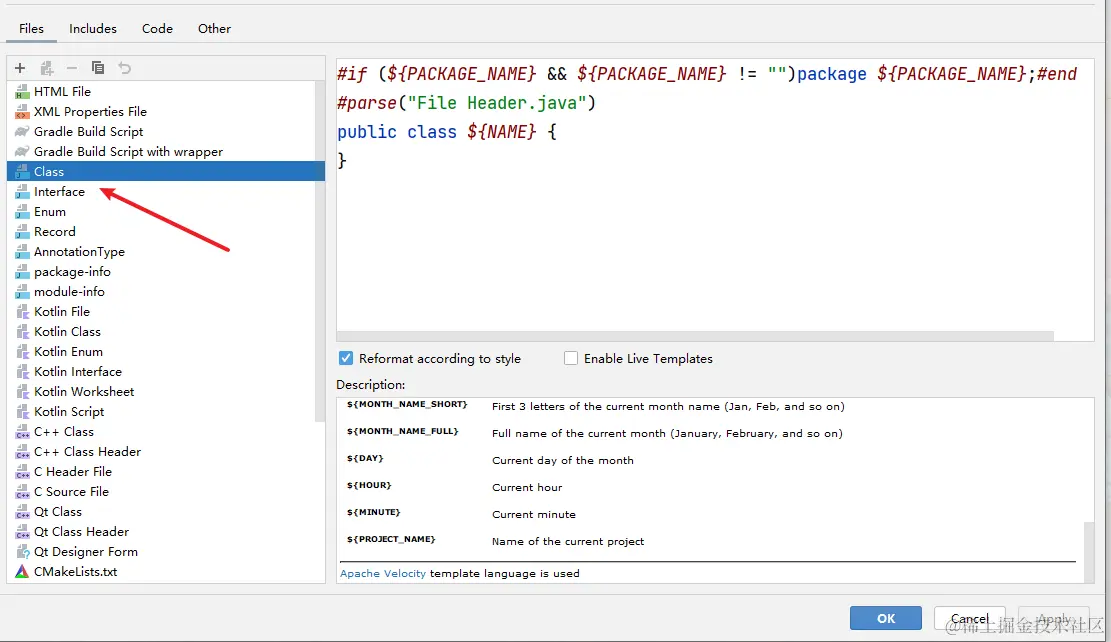Click the template editor horizontal scrollbar
The height and width of the screenshot is (642, 1111).
[695, 336]
